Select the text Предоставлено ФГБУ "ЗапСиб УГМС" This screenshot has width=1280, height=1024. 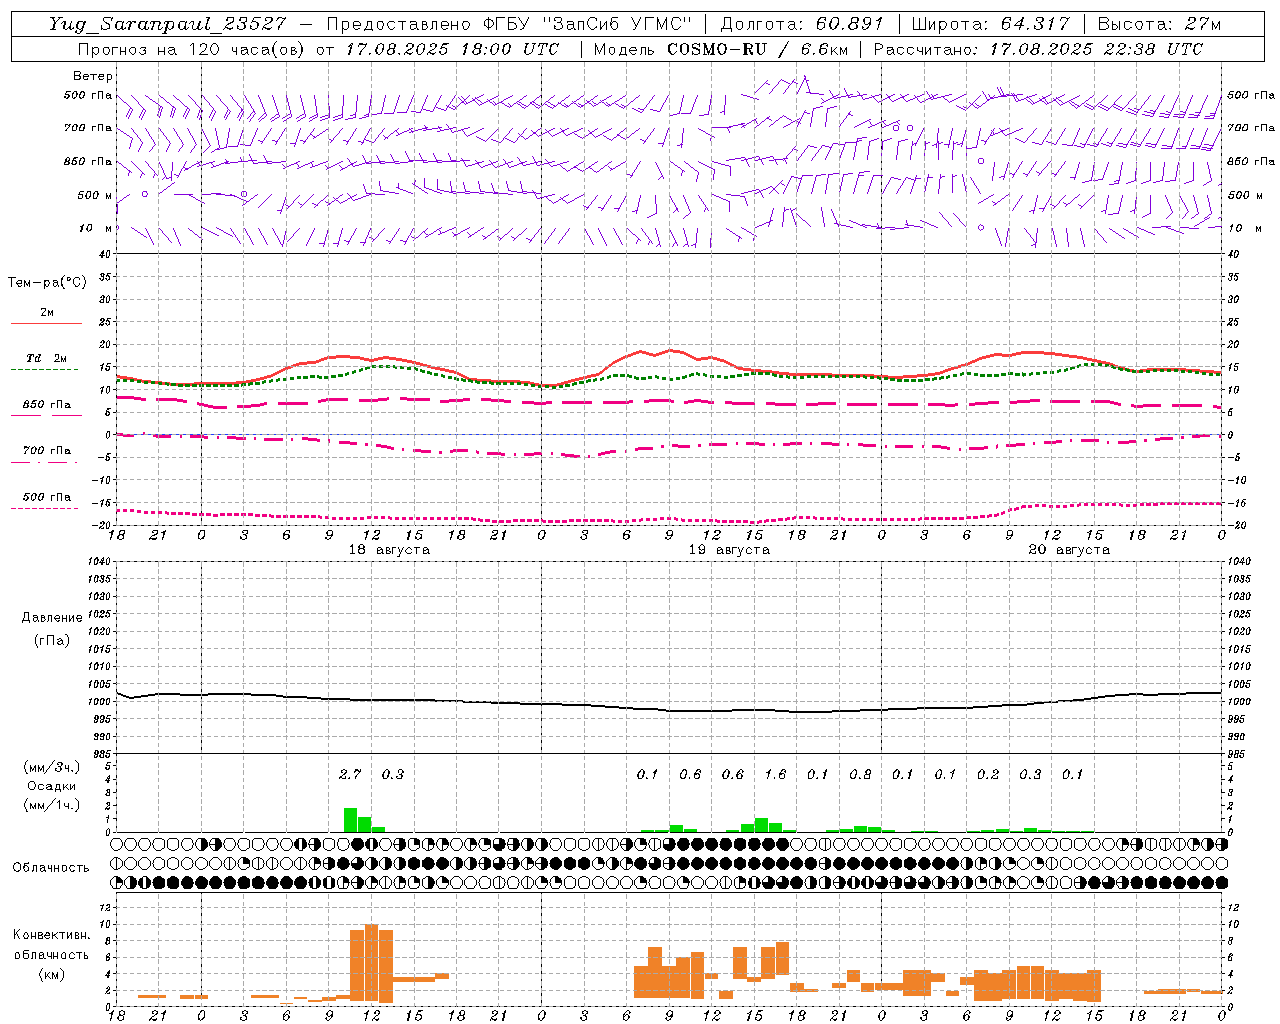pyautogui.click(x=509, y=24)
